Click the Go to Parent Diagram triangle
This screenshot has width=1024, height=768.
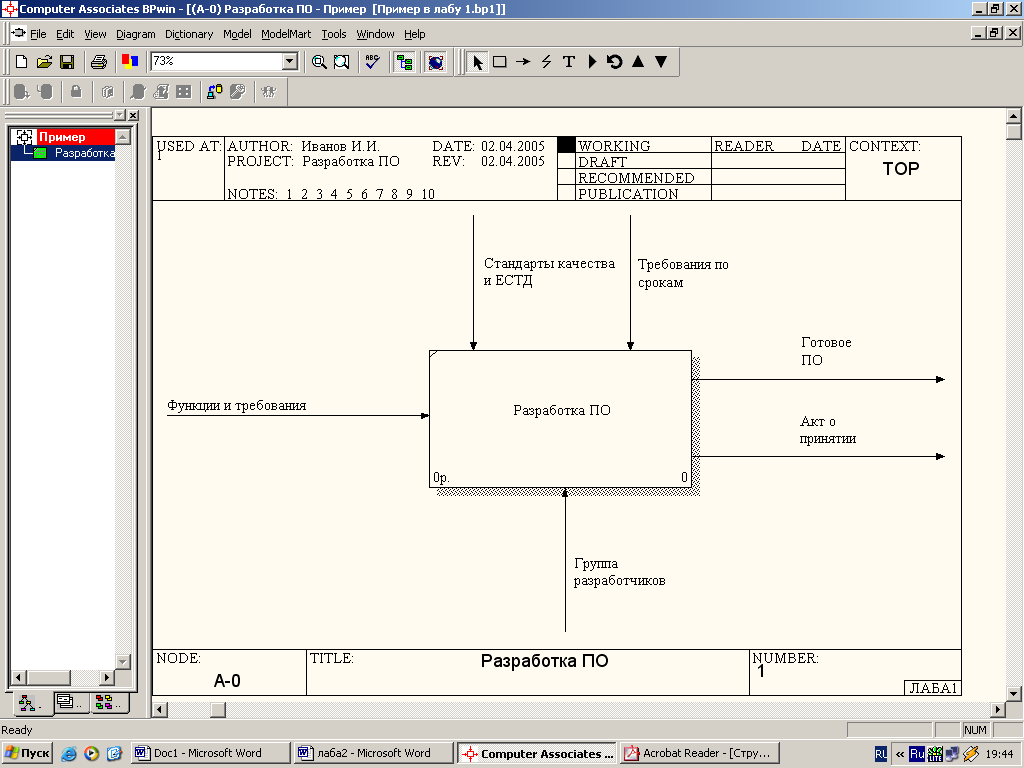(638, 62)
